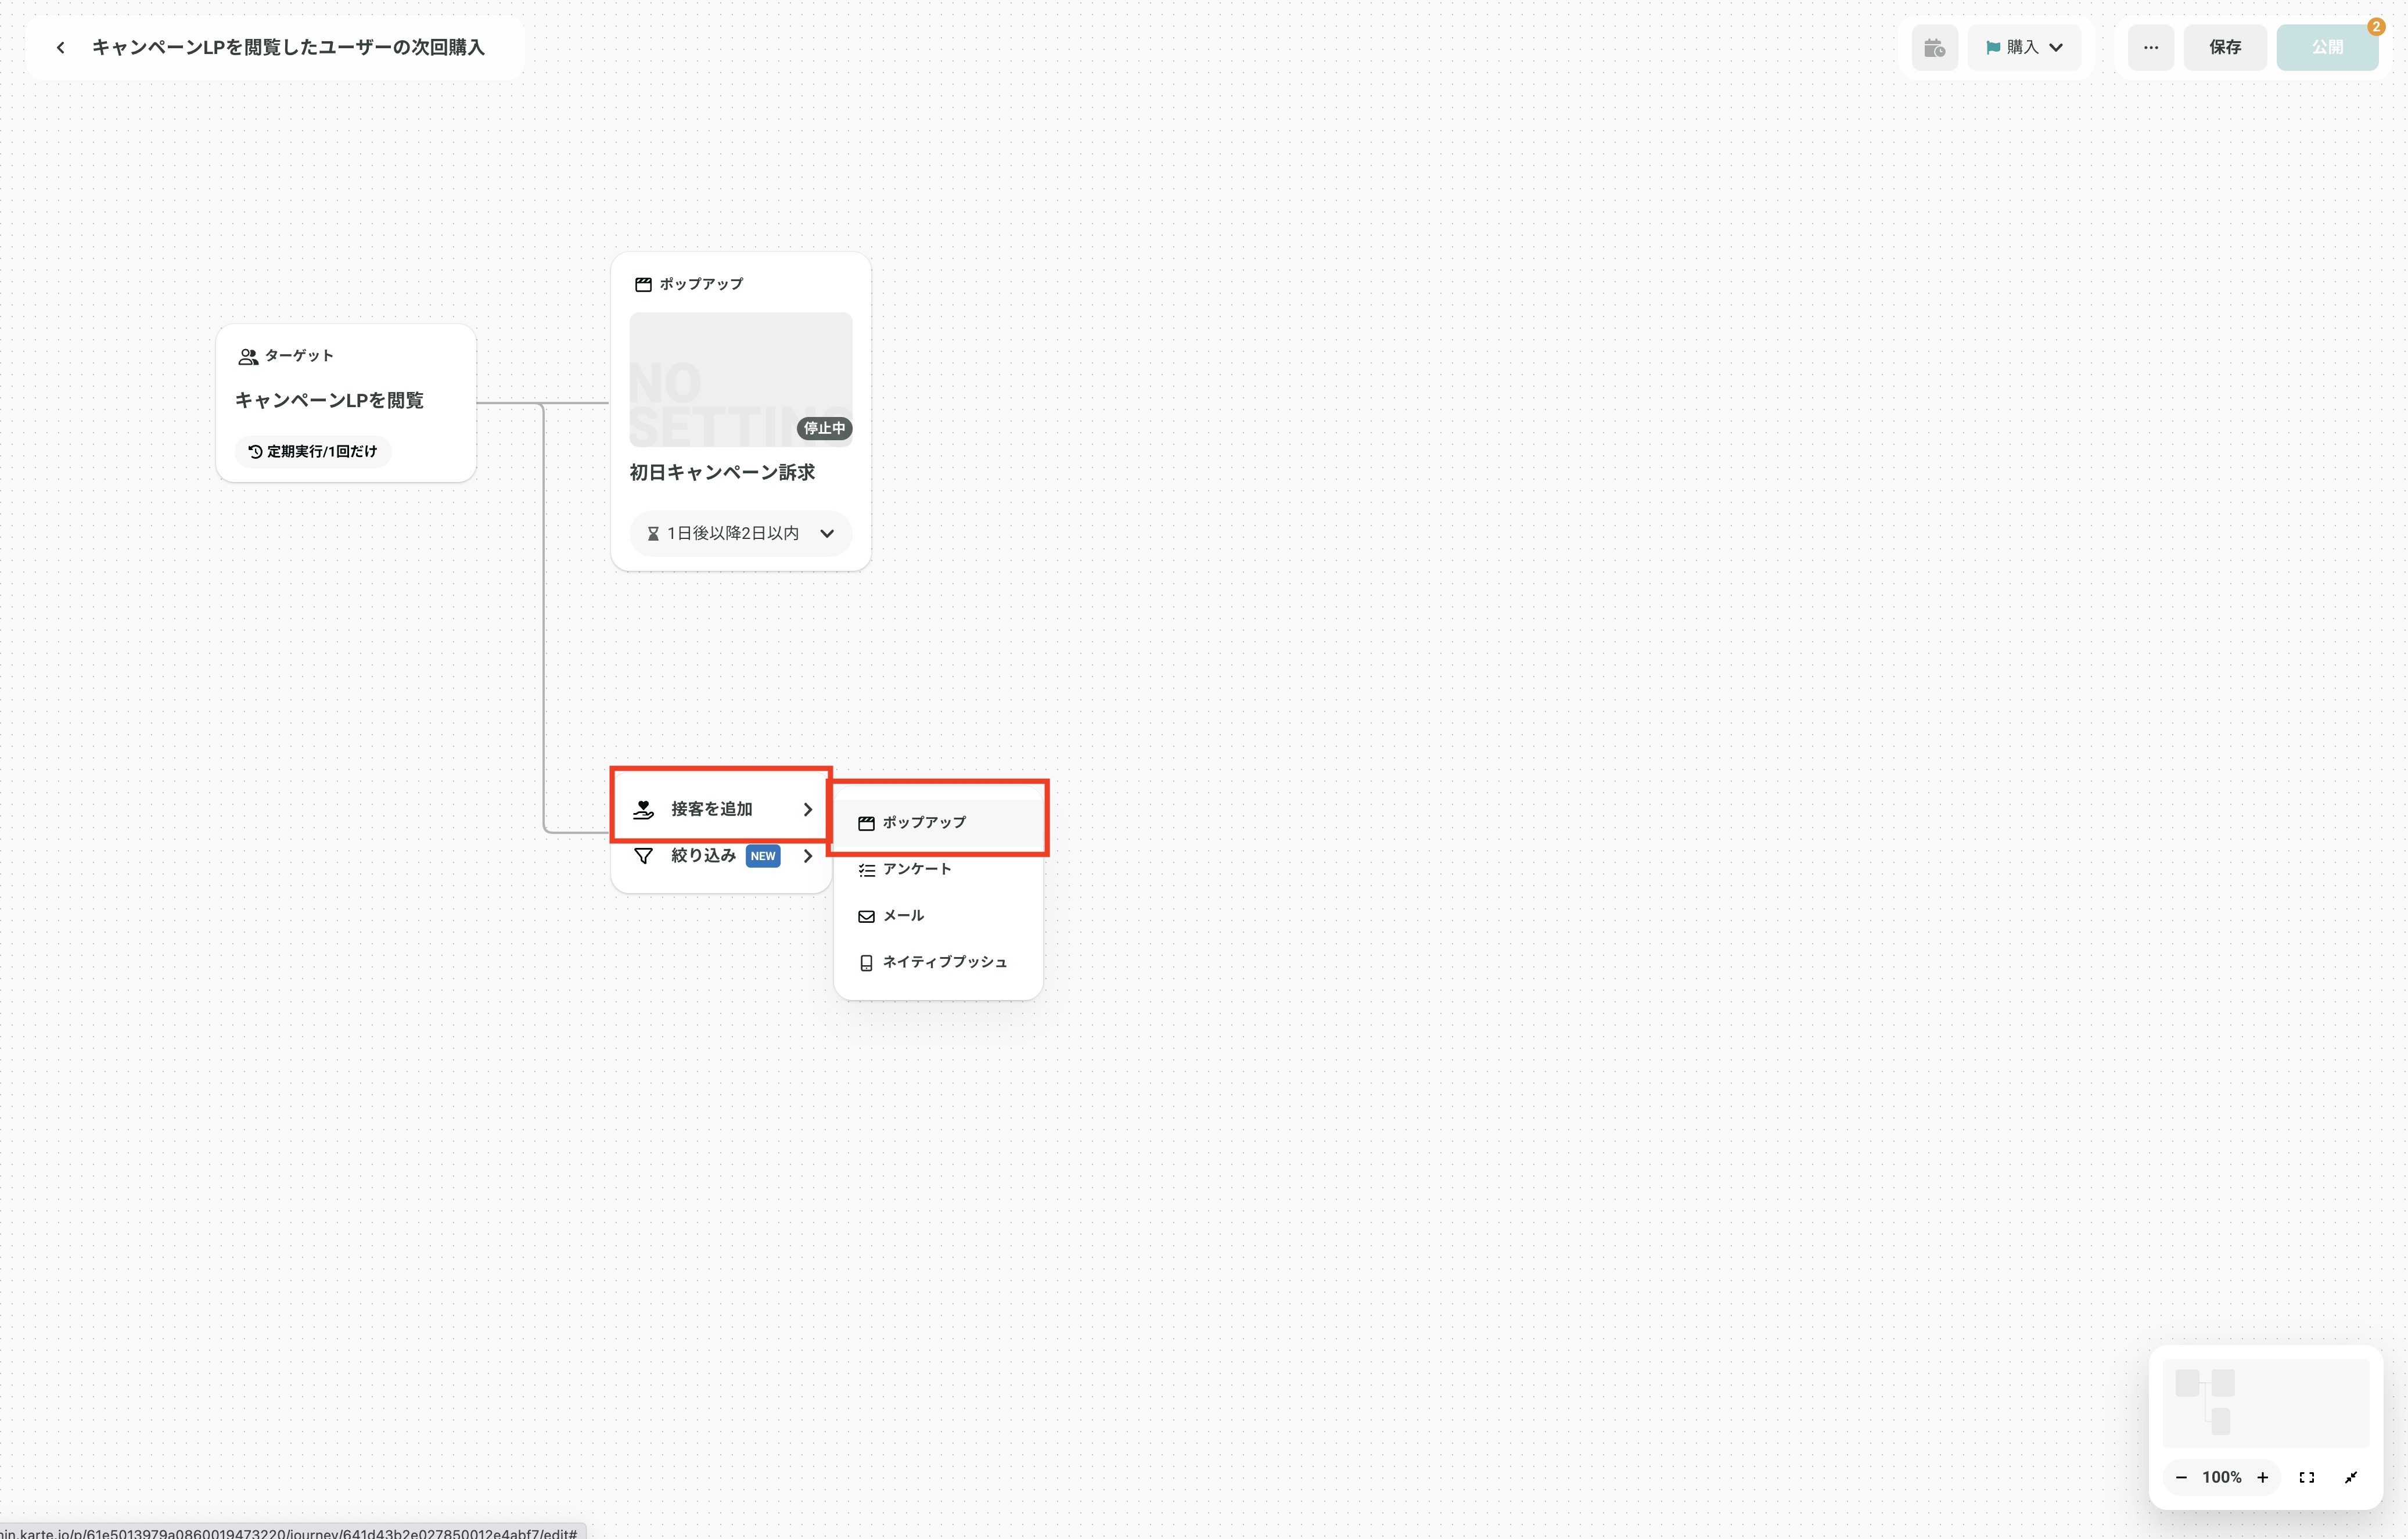Expand the 1日後以降2日以内 timing dropdown
The width and height of the screenshot is (2408, 1539).
[x=740, y=533]
